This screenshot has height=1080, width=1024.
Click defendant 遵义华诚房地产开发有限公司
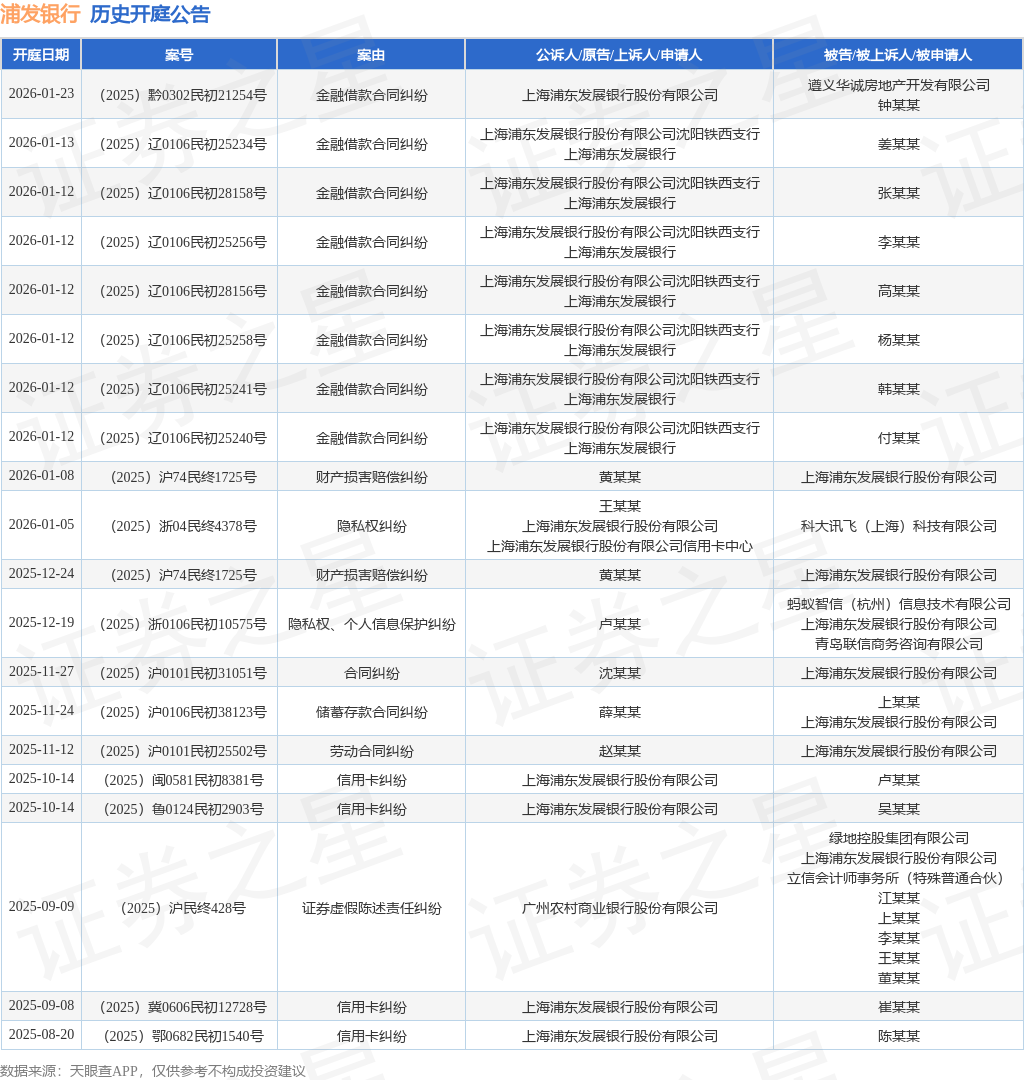[x=899, y=85]
